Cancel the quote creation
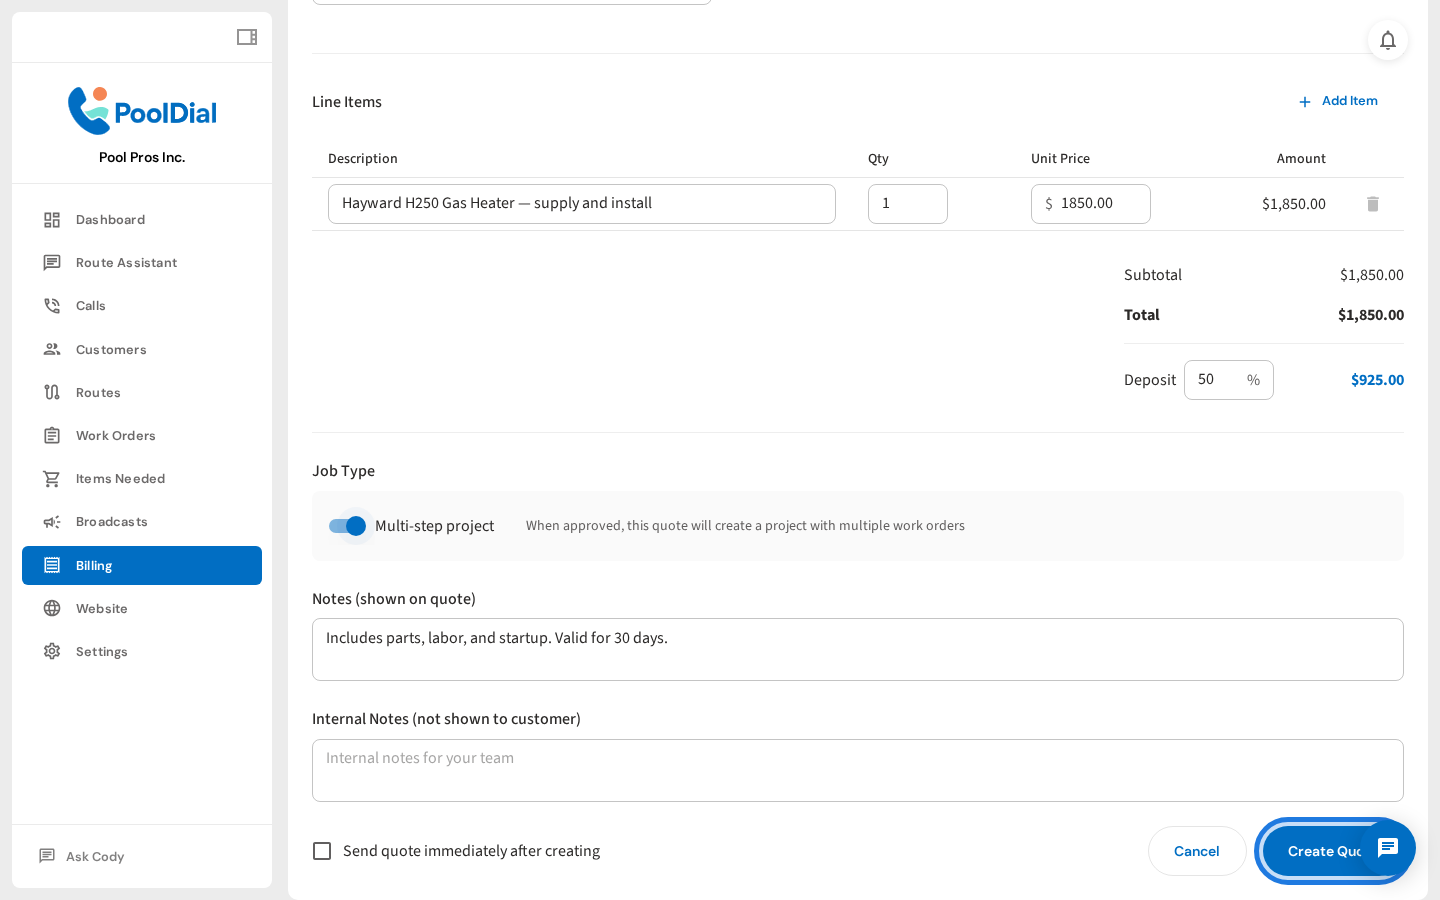The image size is (1440, 900). 1197,851
